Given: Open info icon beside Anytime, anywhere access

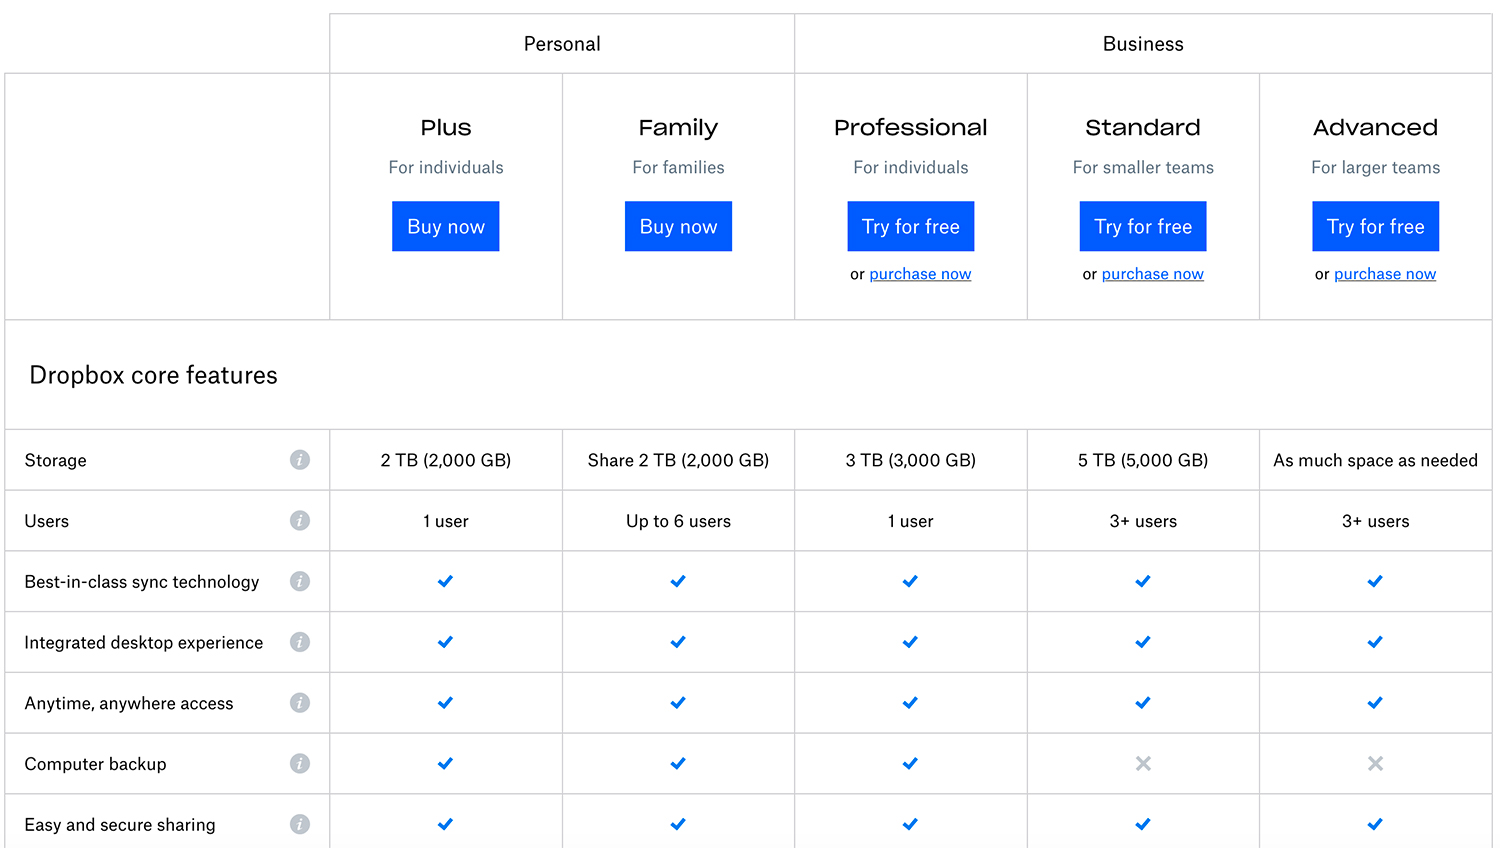Looking at the screenshot, I should pos(299,702).
